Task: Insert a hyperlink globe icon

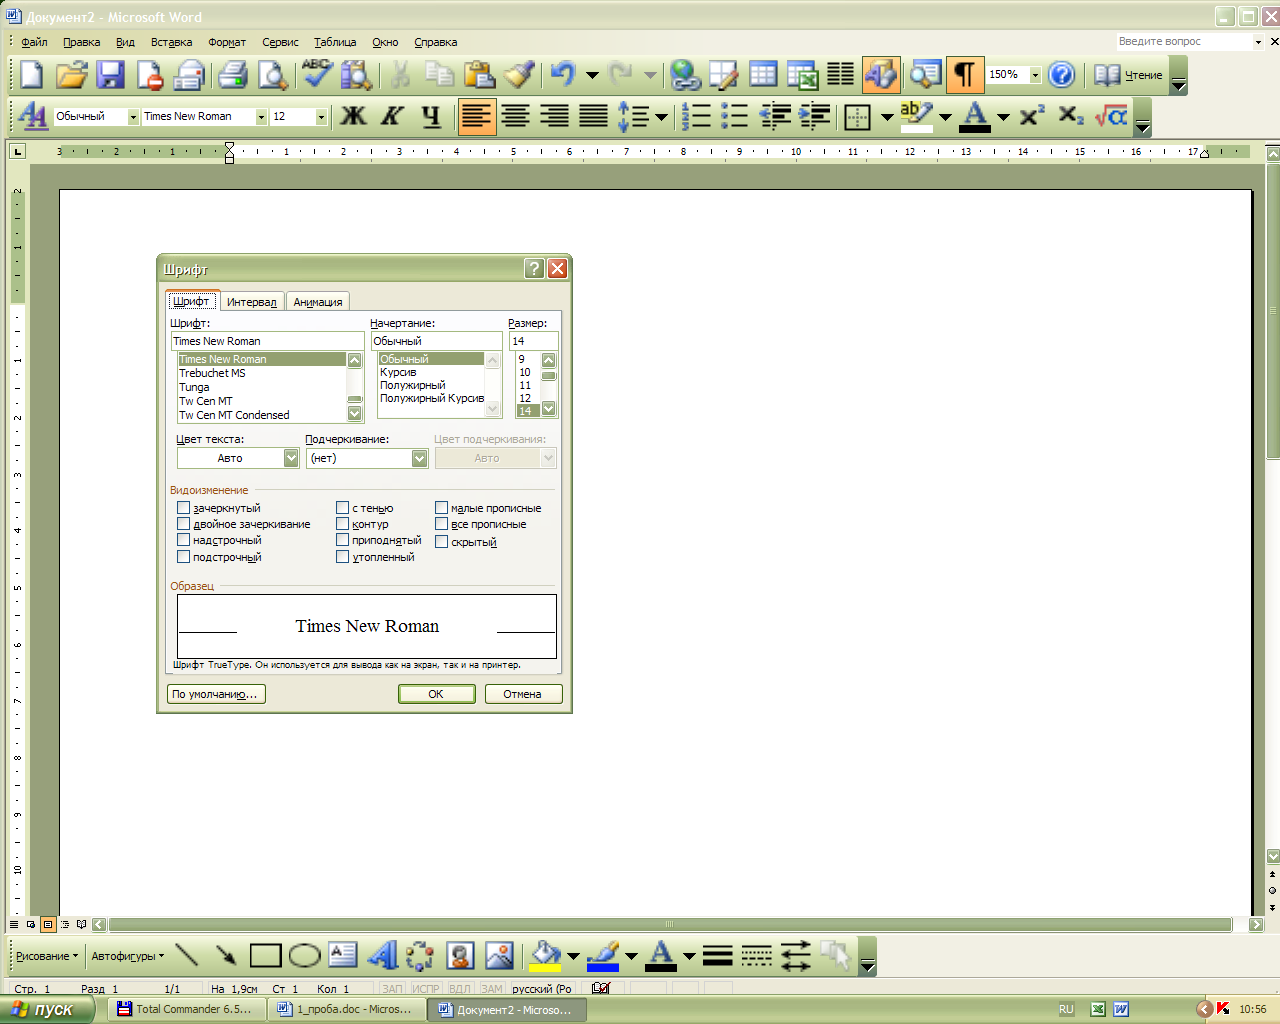Action: 685,75
